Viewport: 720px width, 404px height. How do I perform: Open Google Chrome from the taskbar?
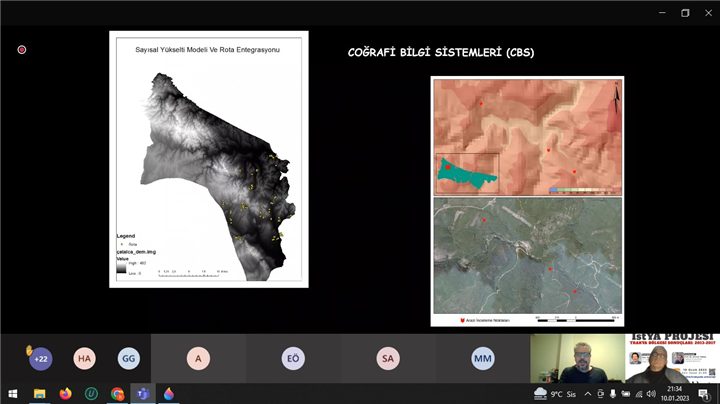click(x=117, y=394)
